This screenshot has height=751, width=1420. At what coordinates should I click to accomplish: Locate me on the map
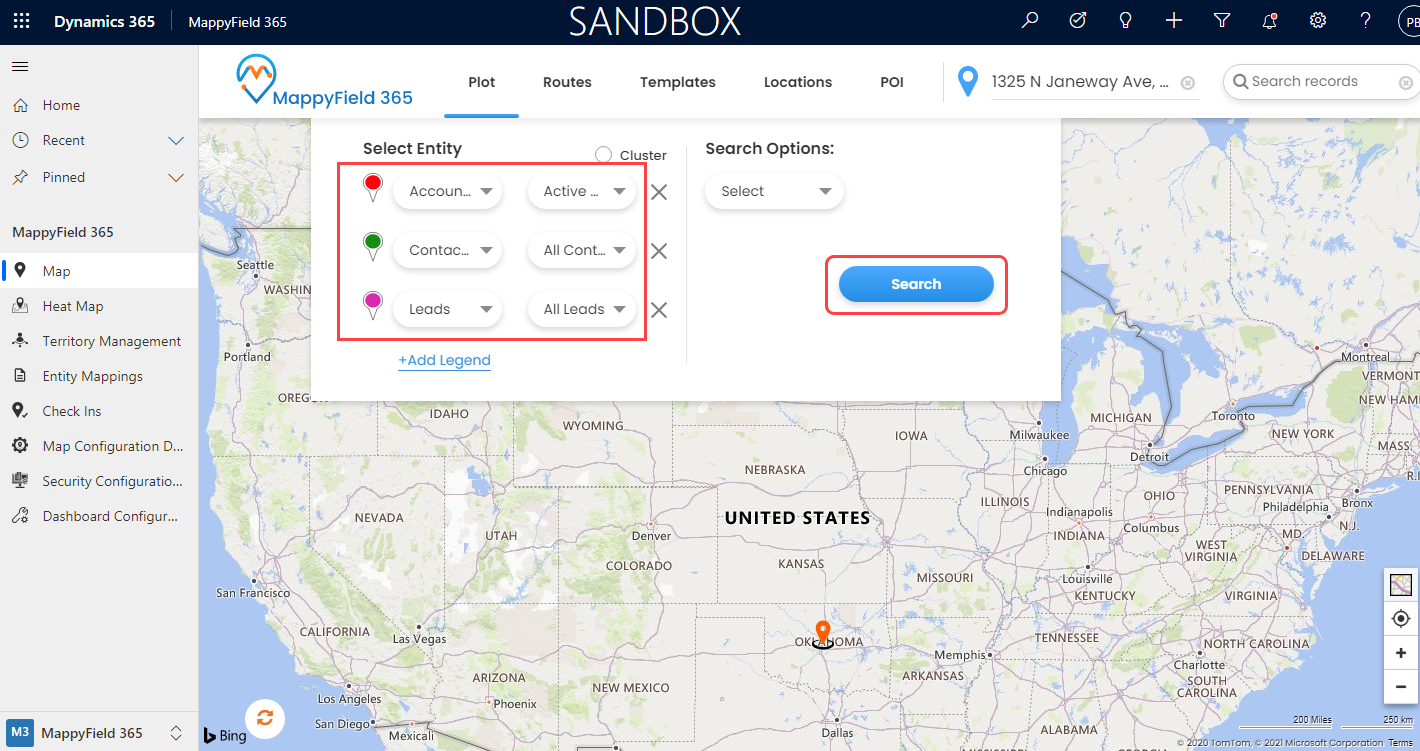[x=1401, y=619]
